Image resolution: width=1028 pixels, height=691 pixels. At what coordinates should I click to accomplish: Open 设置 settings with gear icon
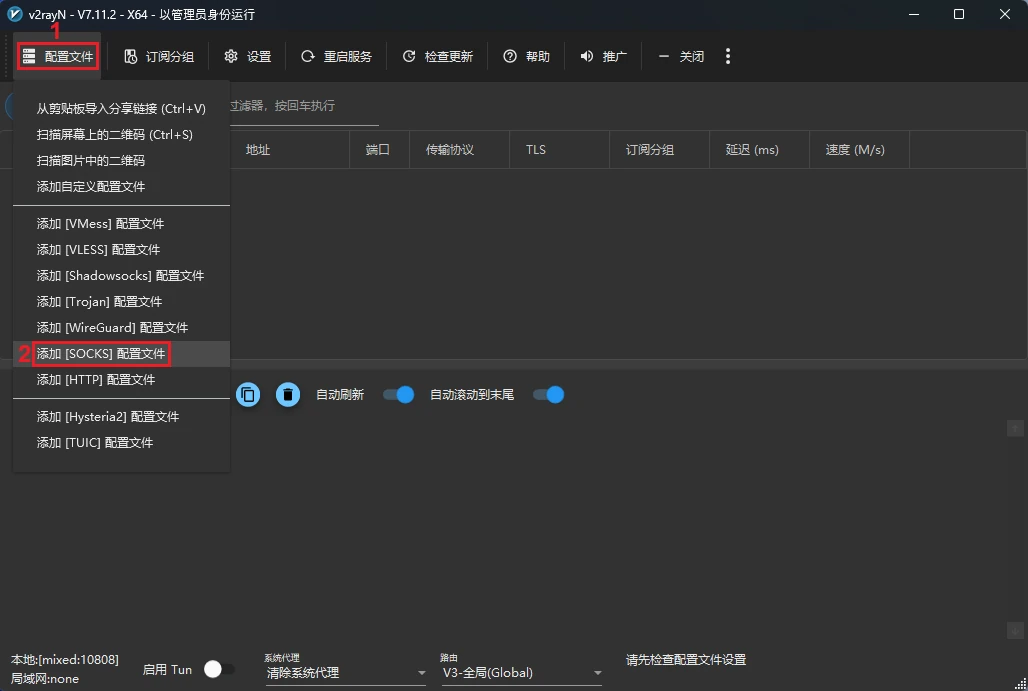tap(248, 57)
